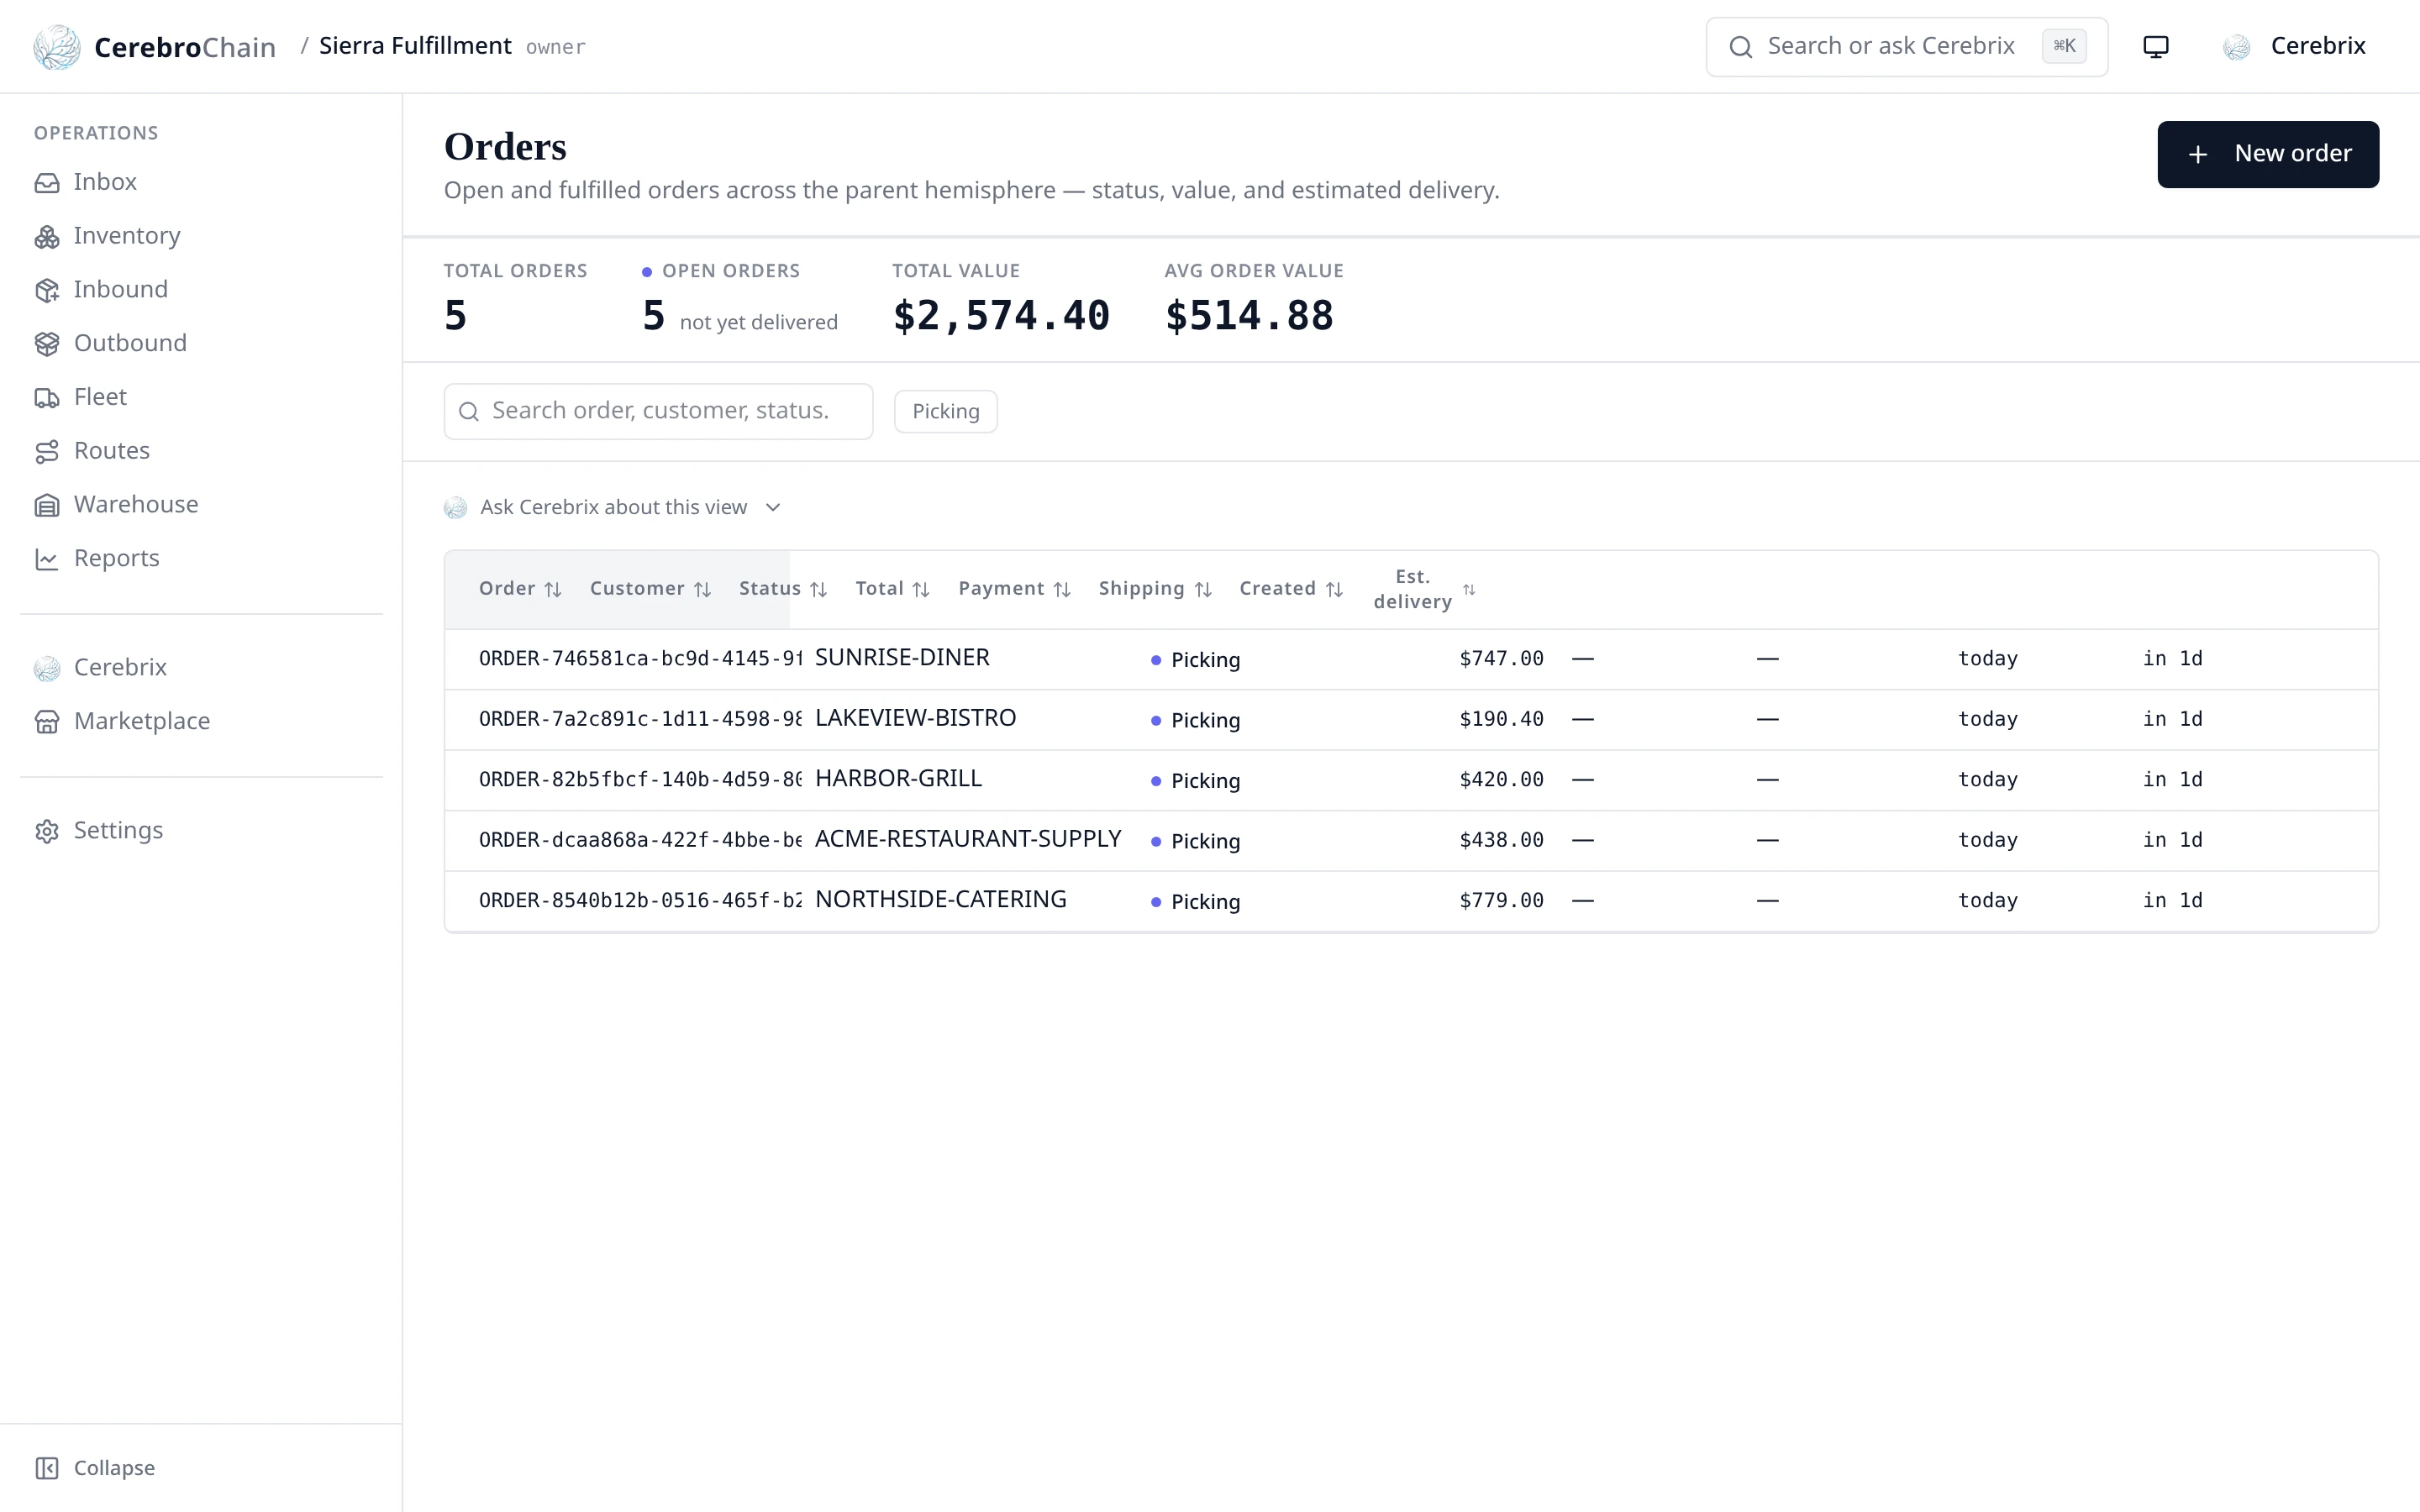Click the plus icon on New order

2198,154
